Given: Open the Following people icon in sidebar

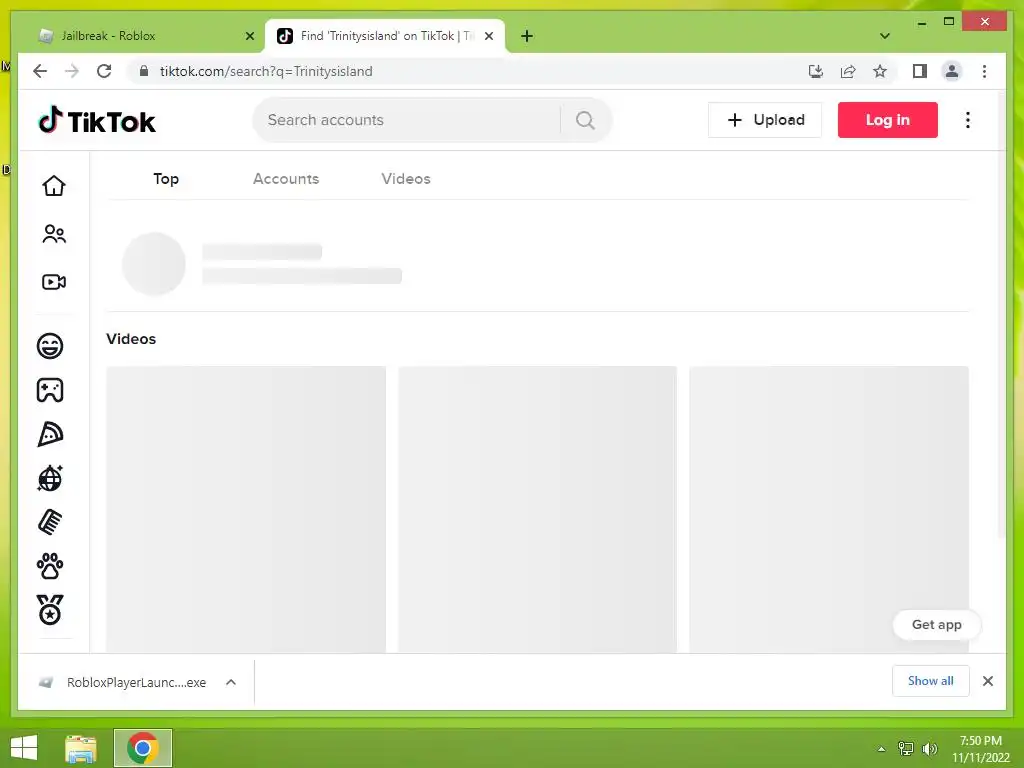Looking at the screenshot, I should pos(54,234).
